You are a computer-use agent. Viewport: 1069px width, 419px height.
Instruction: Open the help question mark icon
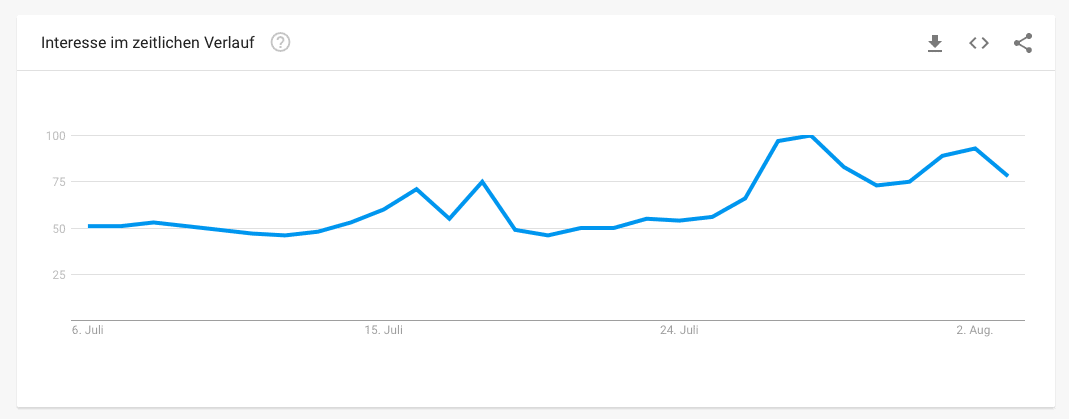click(280, 43)
